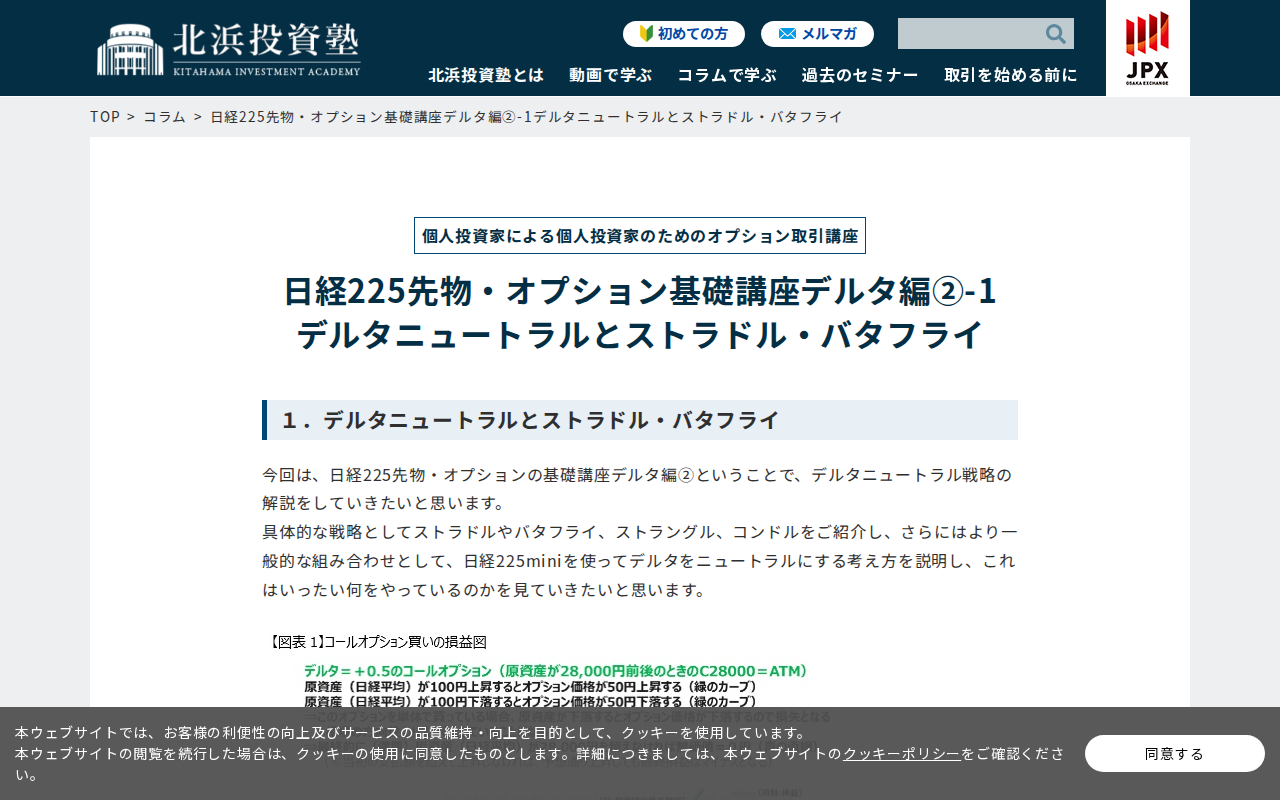Click the 個人投資家のためのオプション取引講座 label

[x=640, y=236]
